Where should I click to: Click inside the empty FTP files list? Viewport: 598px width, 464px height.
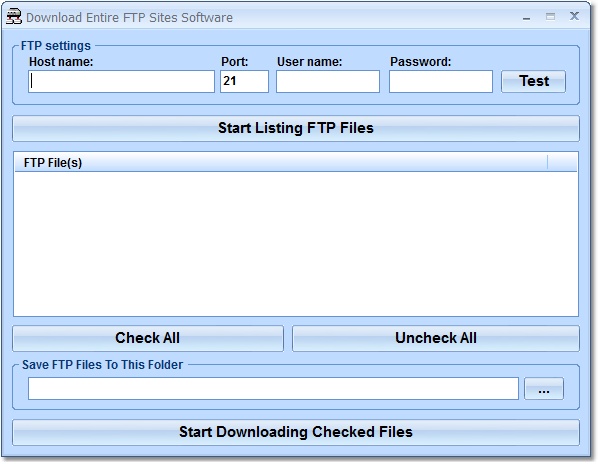coord(296,244)
